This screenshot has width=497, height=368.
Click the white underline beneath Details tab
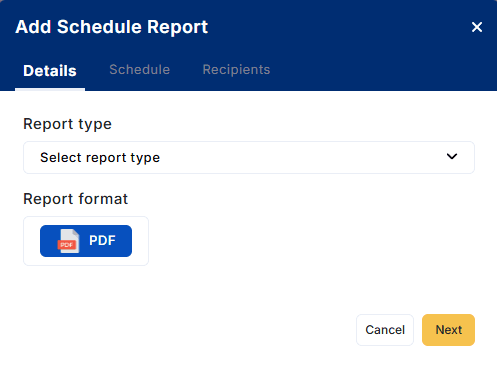tap(50, 89)
